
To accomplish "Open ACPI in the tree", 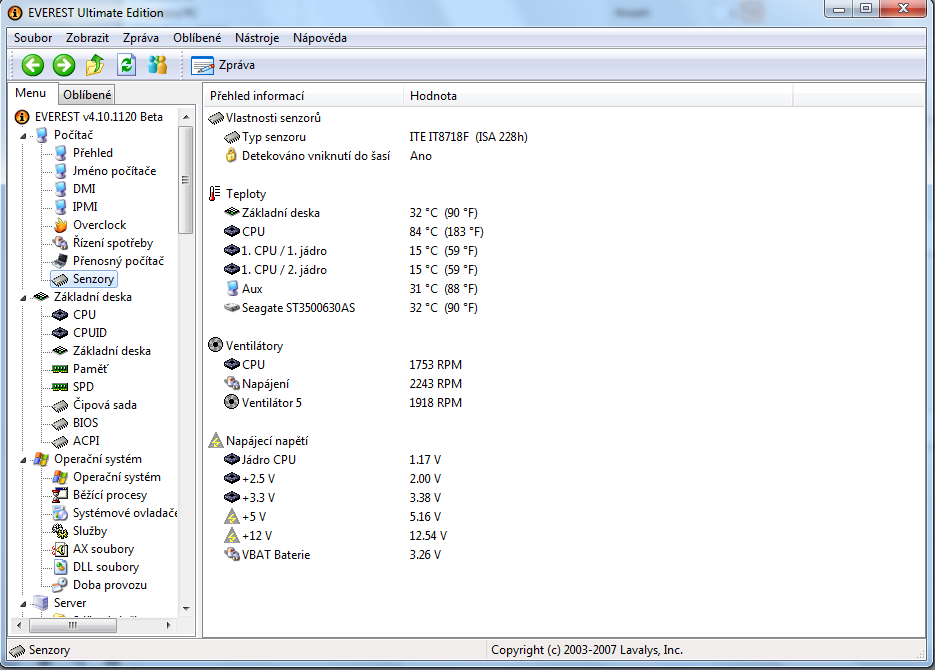I will [86, 441].
